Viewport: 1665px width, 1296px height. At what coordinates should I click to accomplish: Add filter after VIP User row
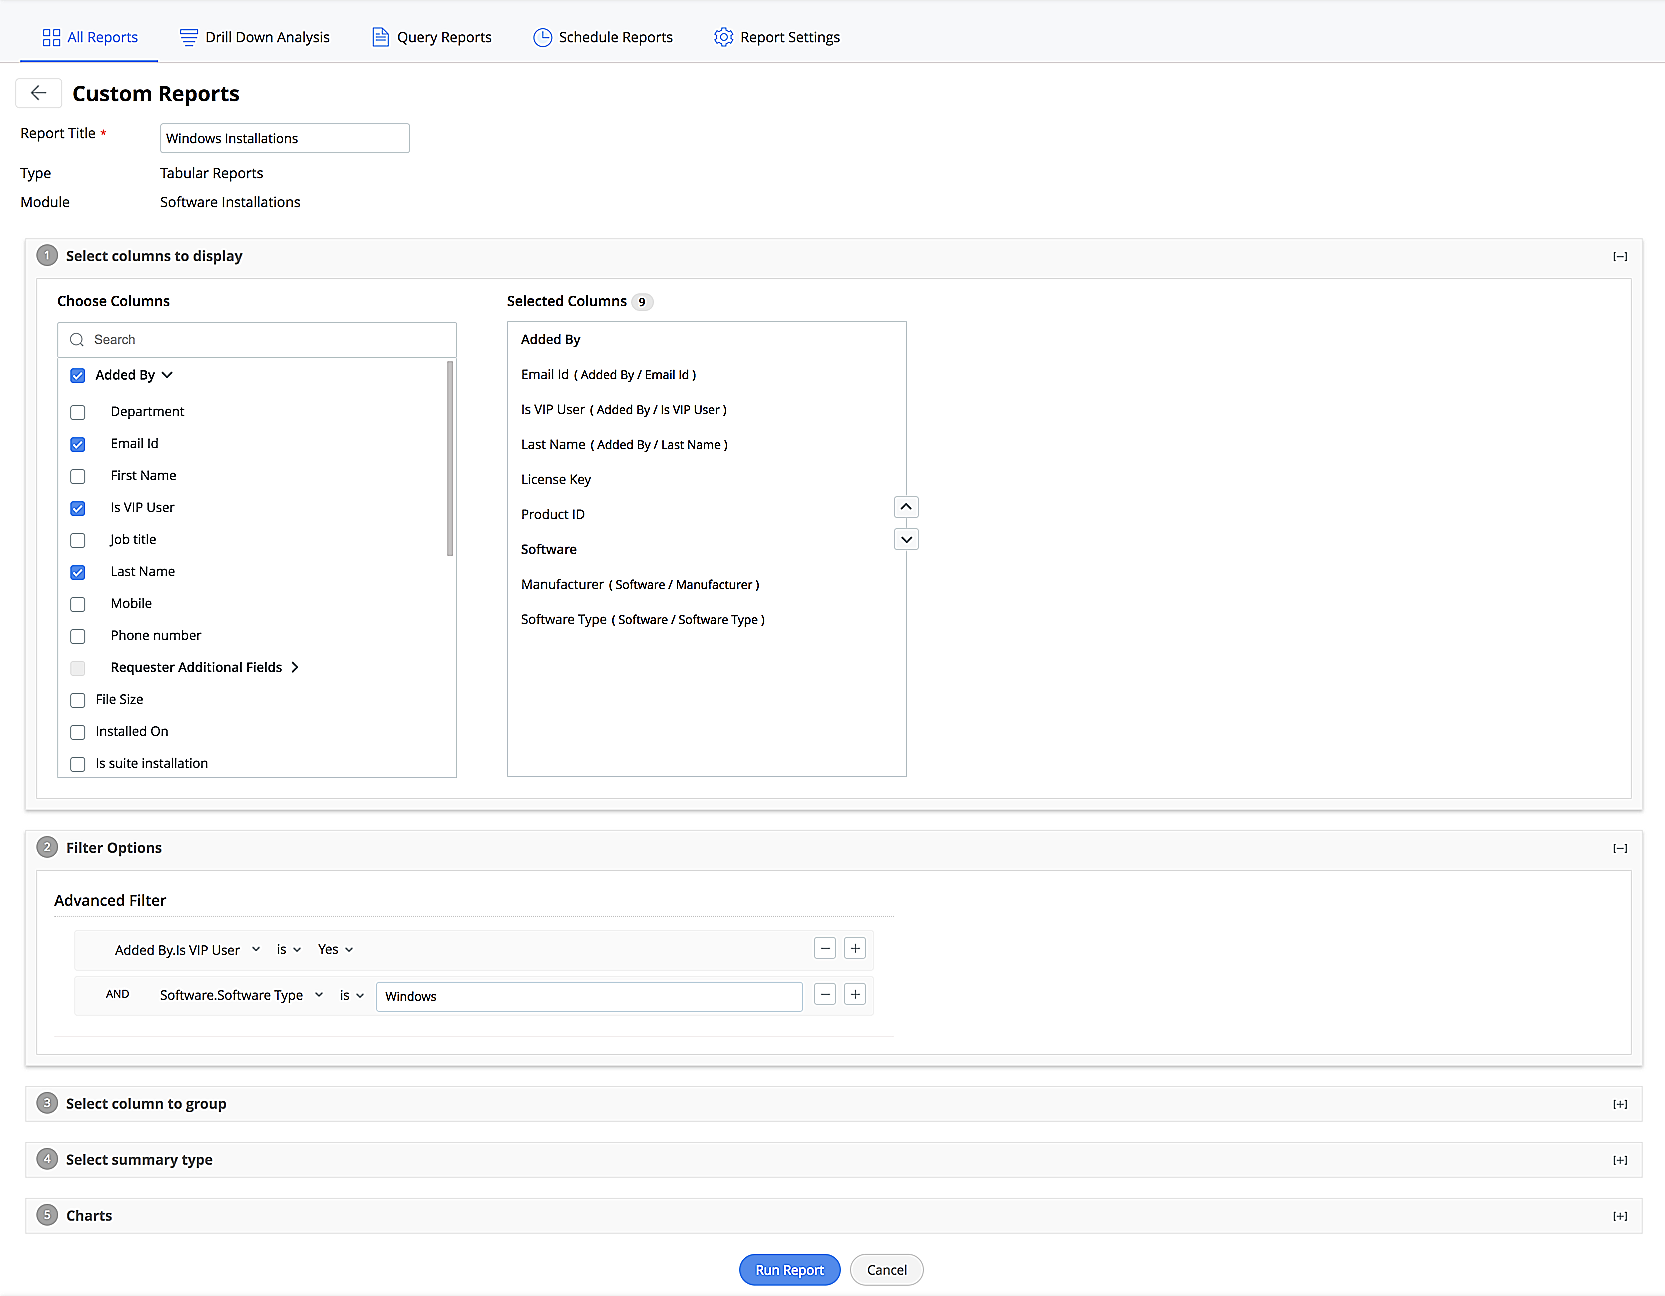coord(855,949)
